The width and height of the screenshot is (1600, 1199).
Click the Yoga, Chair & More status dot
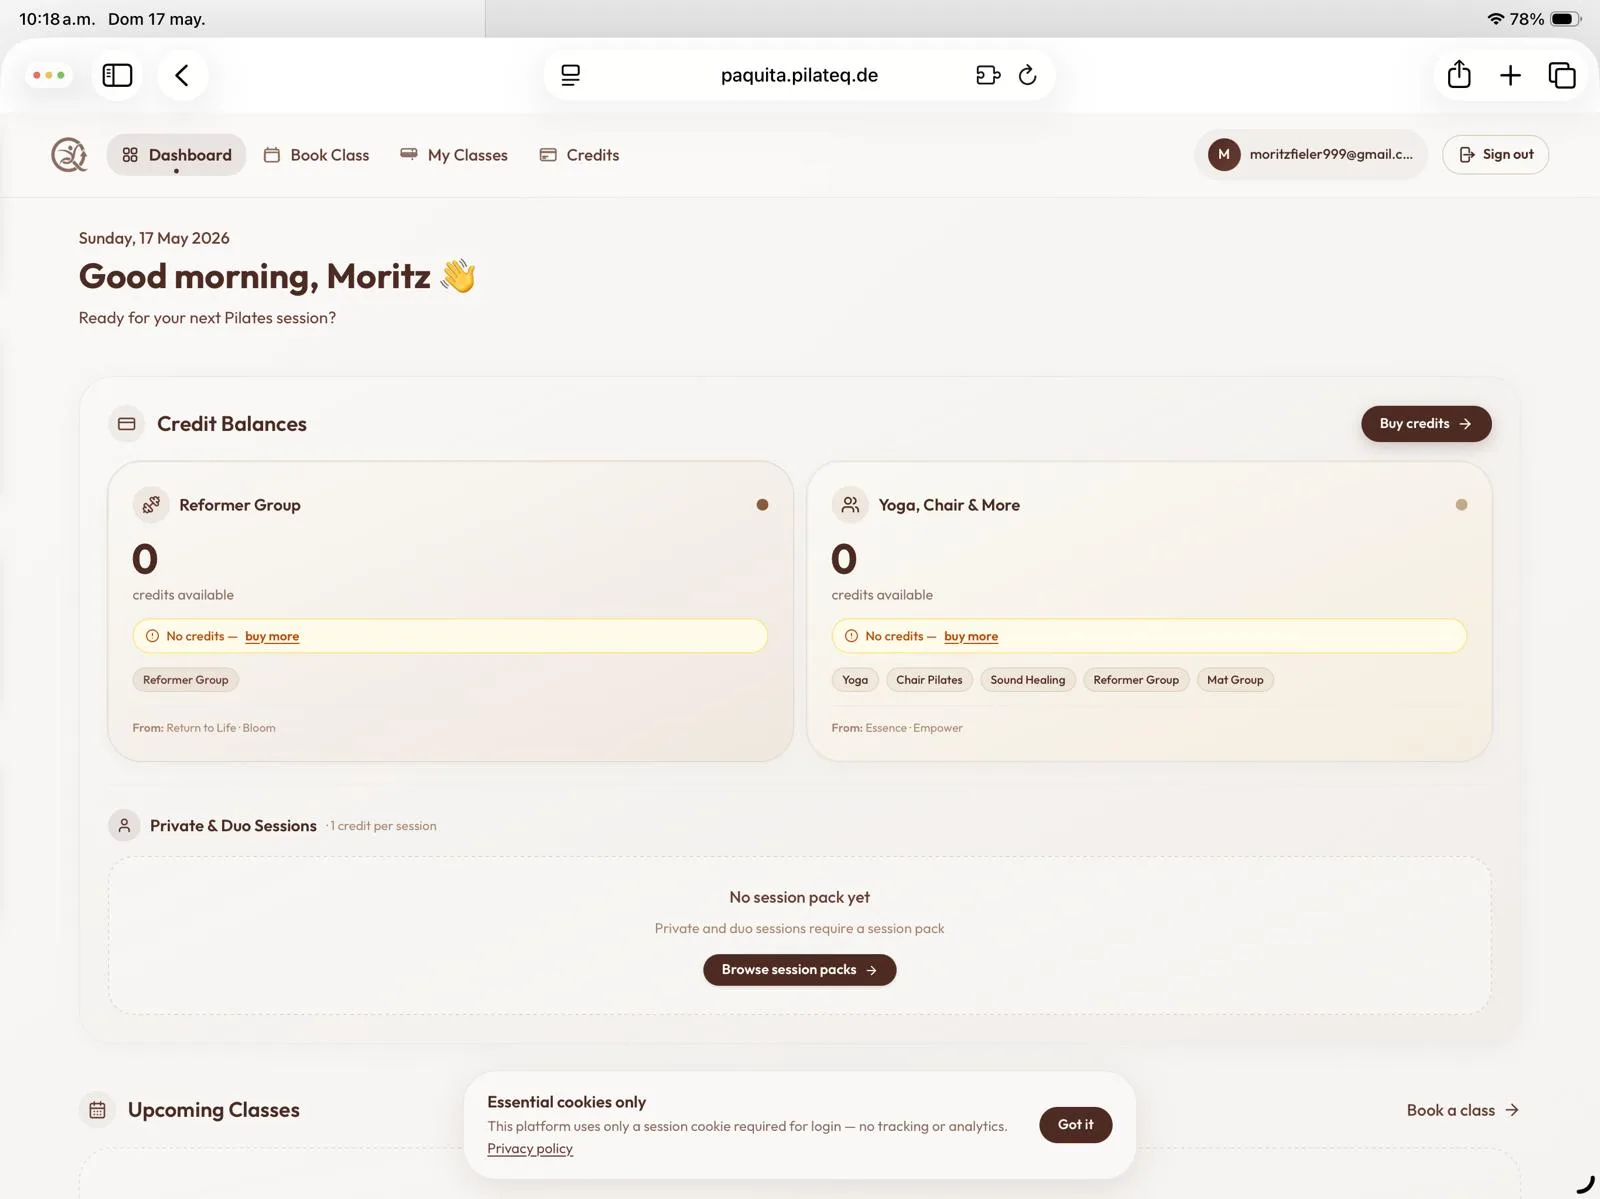[1461, 505]
